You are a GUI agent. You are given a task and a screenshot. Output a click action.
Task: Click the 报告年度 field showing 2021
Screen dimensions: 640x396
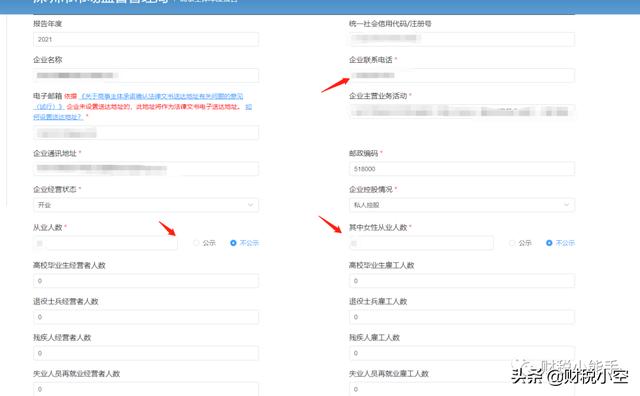146,39
